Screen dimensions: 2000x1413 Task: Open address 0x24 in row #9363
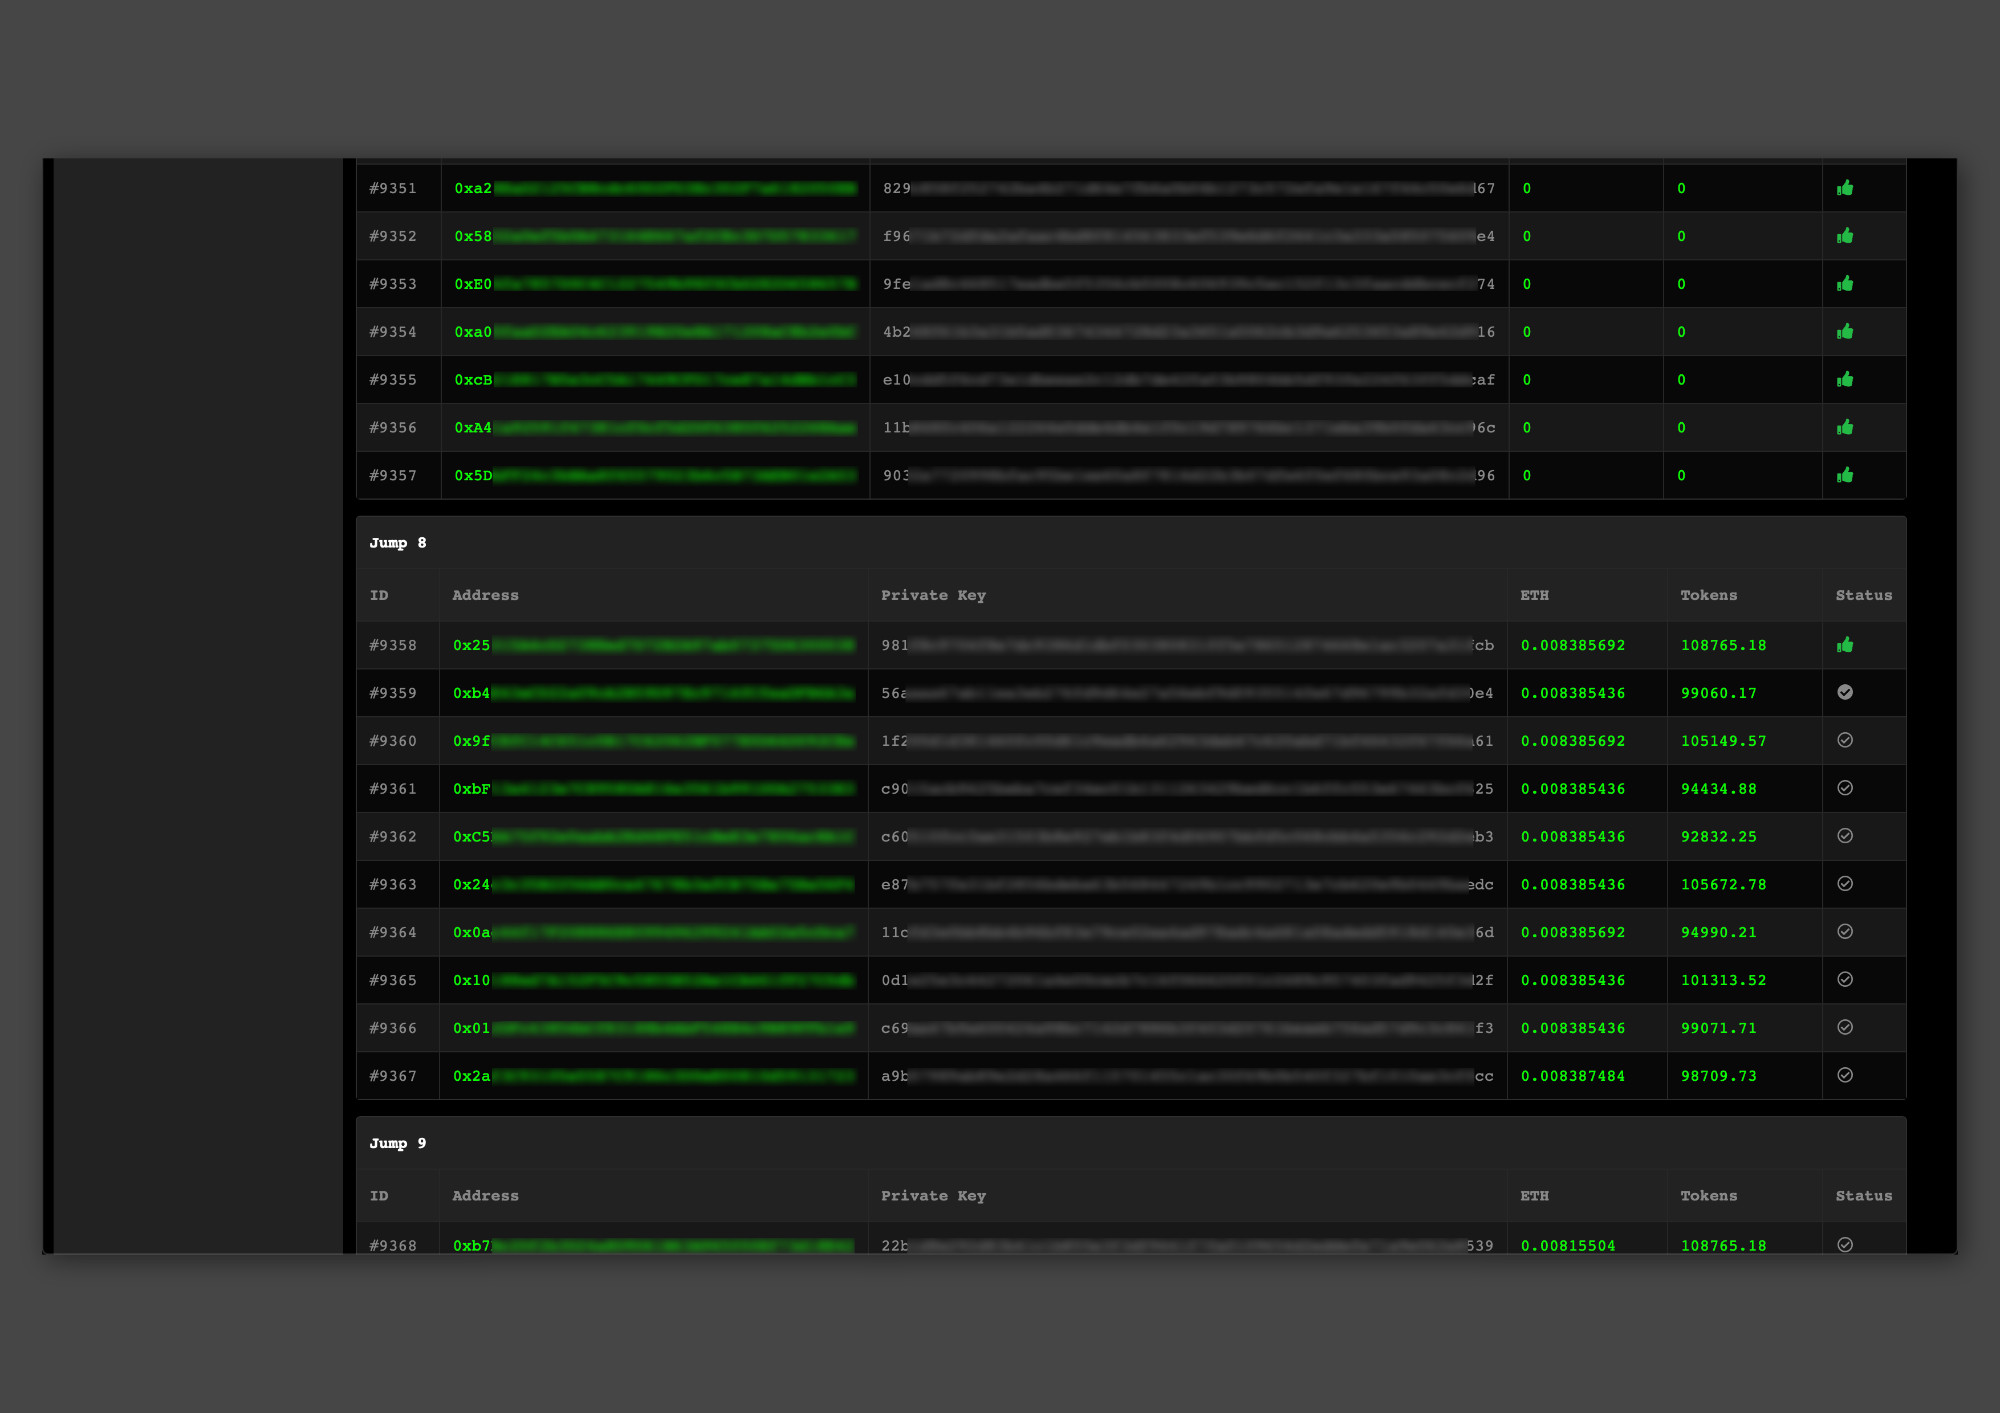pos(654,885)
